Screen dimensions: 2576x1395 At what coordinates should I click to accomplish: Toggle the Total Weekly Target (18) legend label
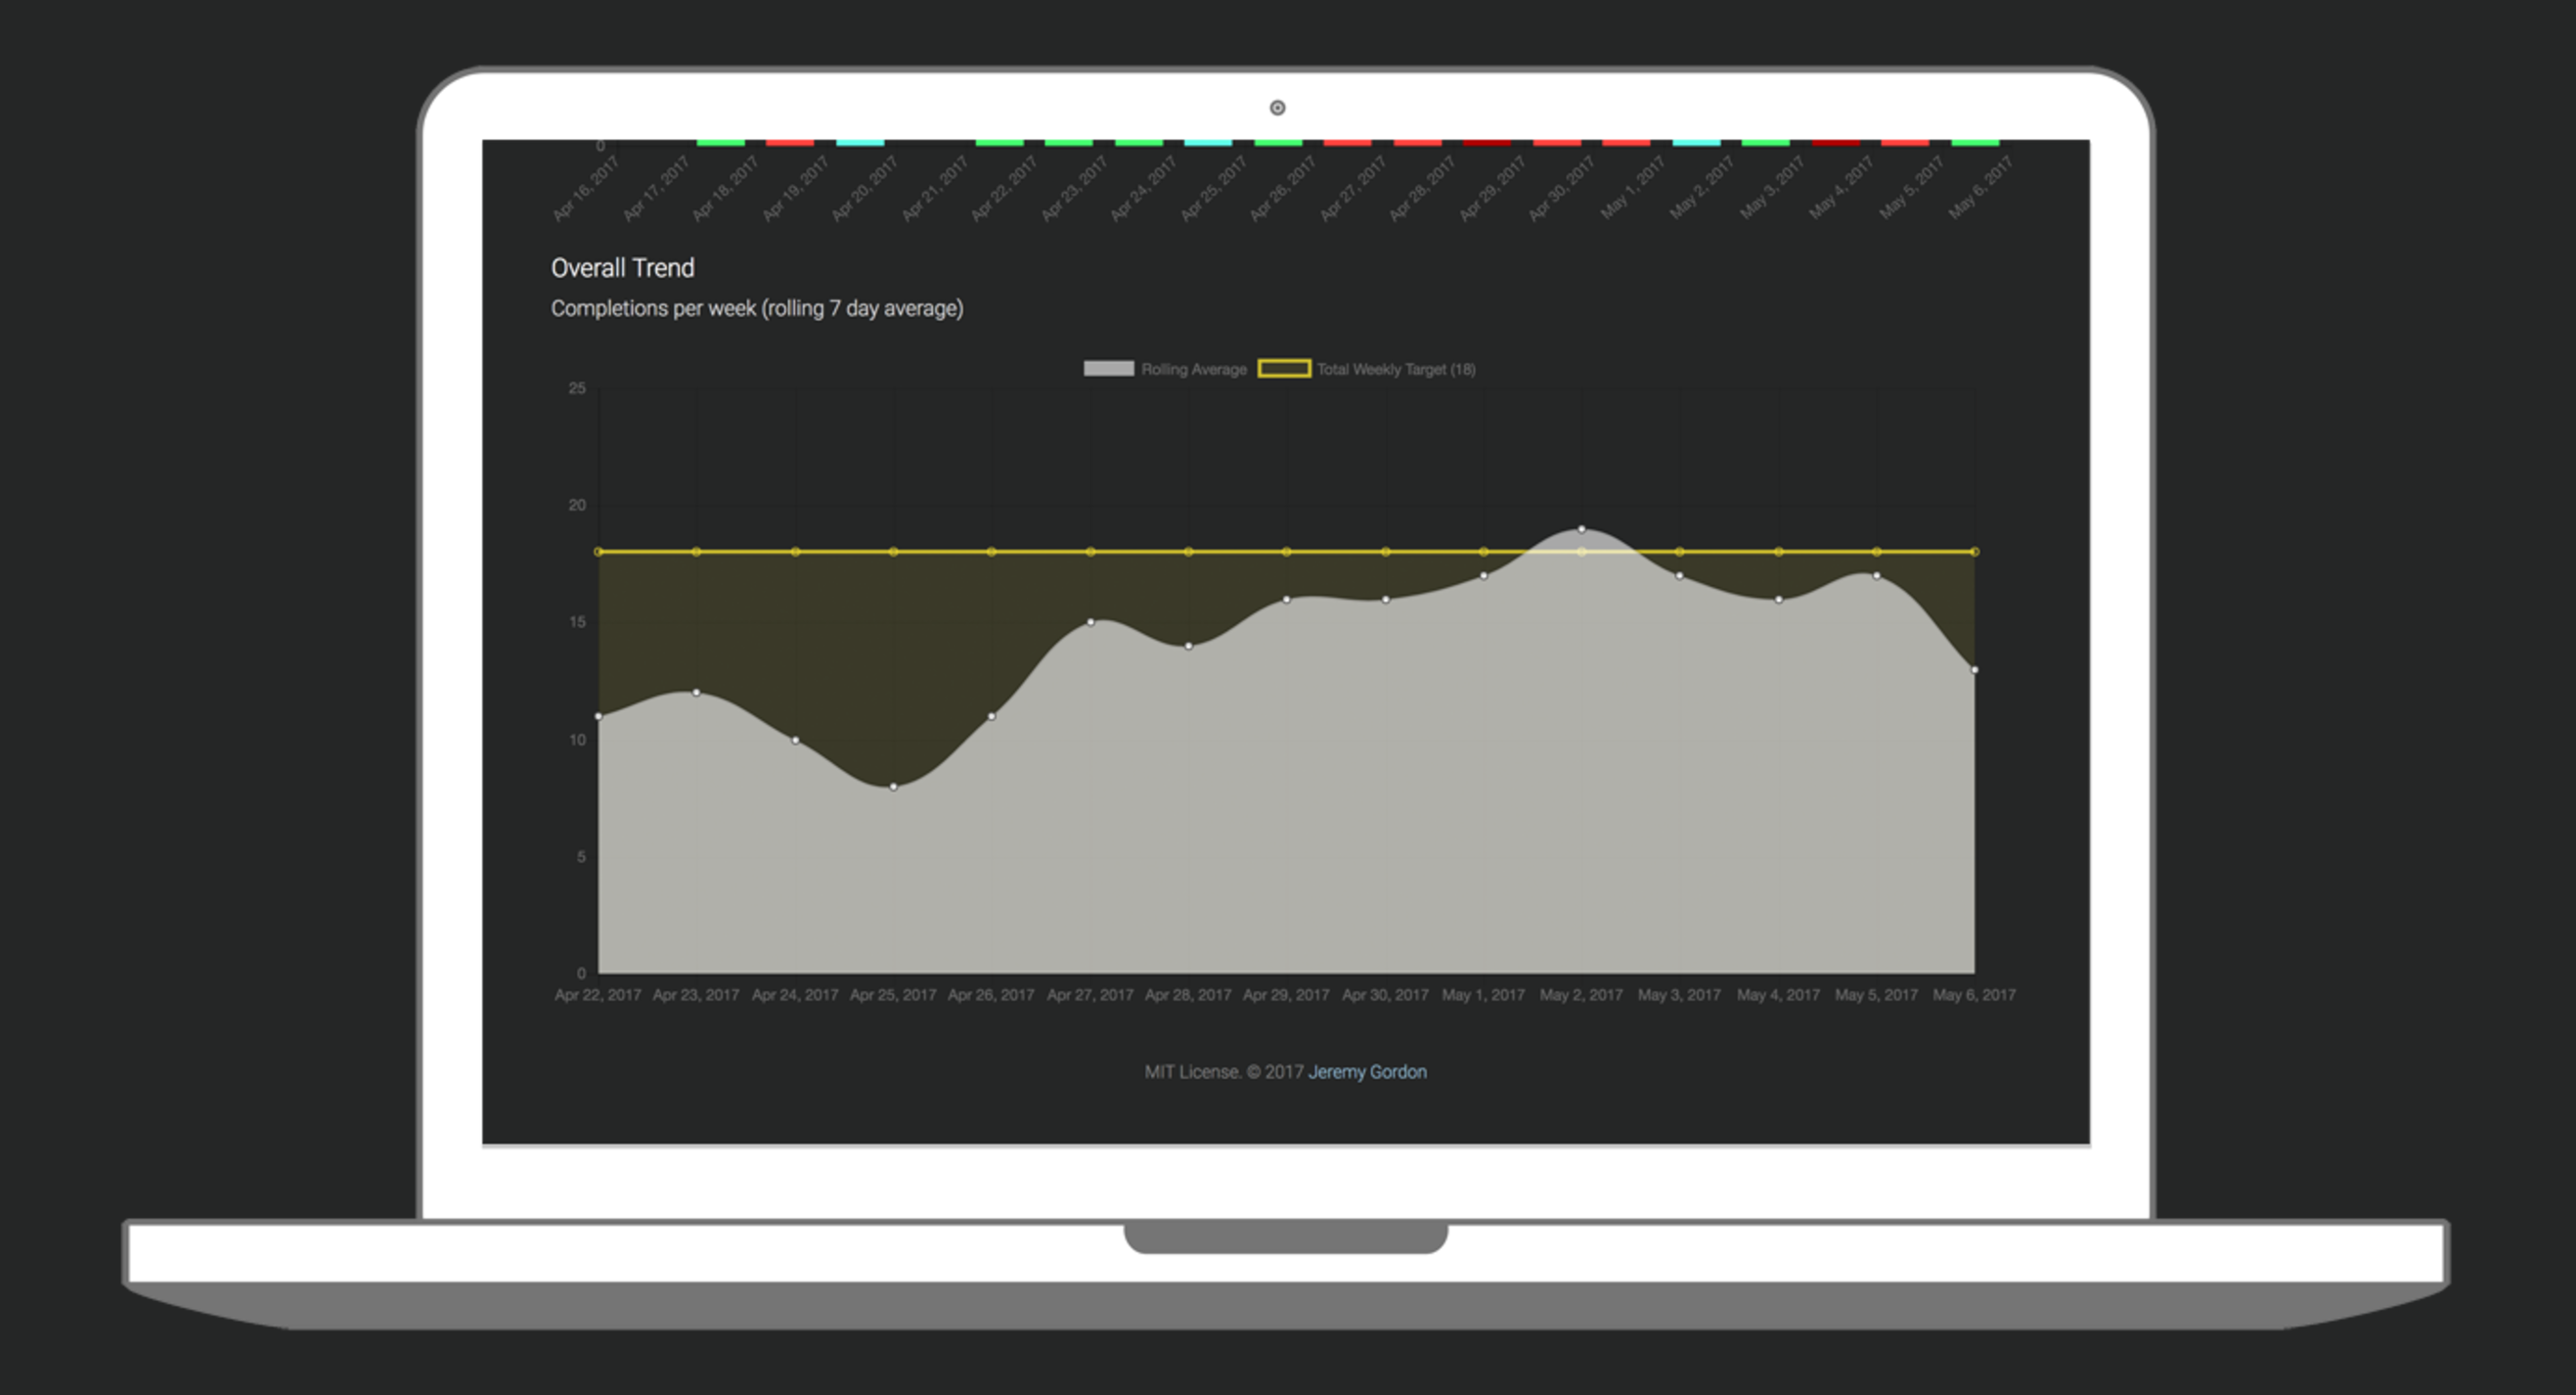(1395, 370)
